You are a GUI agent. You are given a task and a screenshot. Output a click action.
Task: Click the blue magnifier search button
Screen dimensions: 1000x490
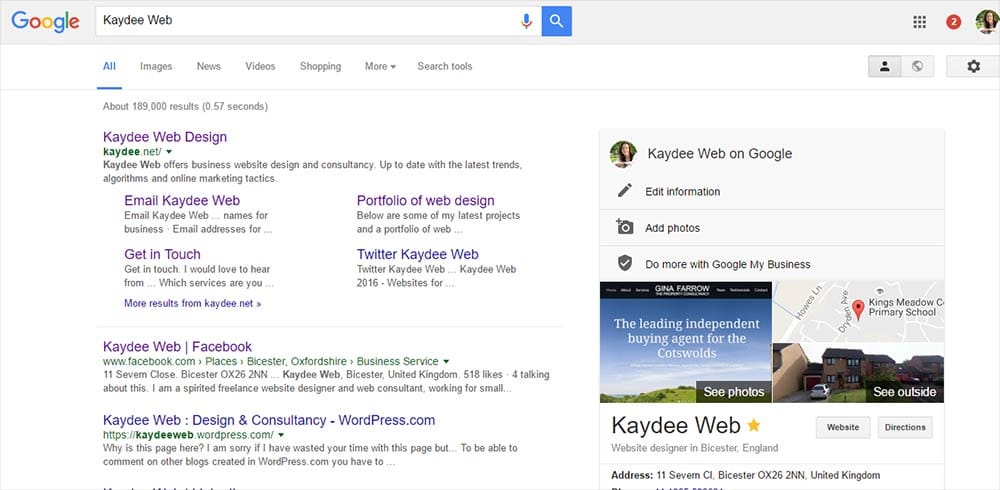557,21
